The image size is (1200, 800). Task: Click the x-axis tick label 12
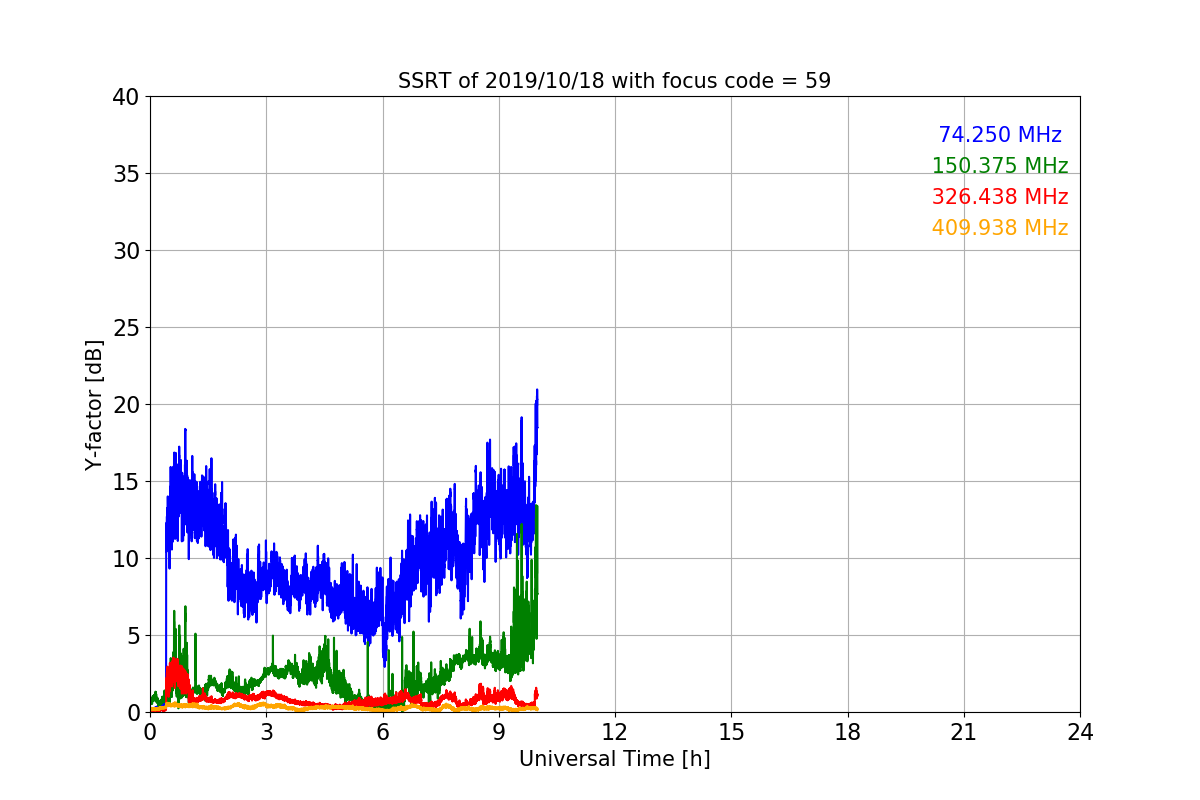(615, 732)
